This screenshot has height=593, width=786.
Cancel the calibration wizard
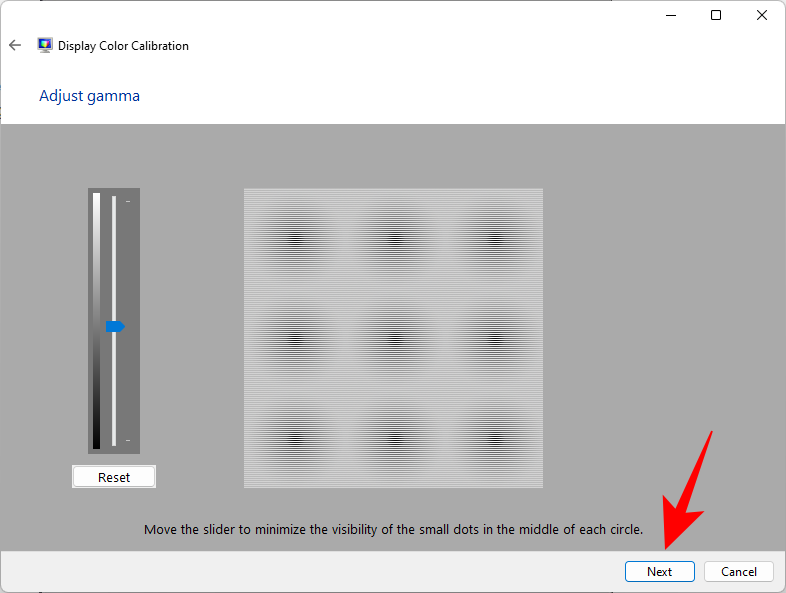coord(738,571)
